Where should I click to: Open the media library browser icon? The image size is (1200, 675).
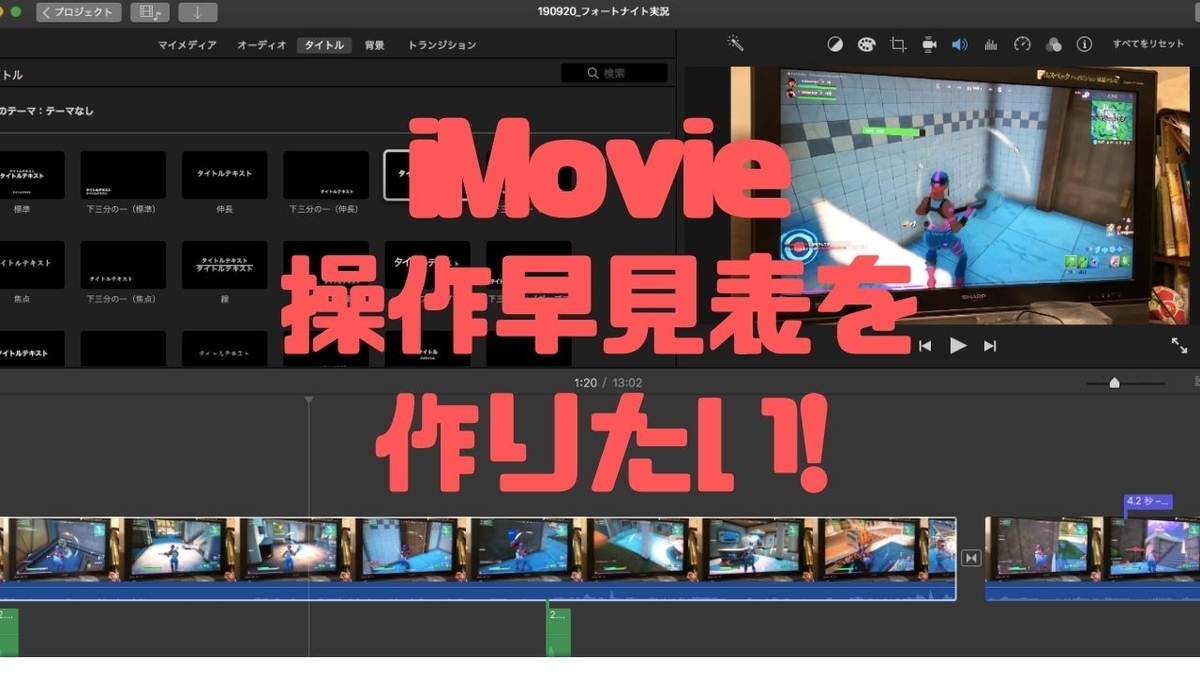[x=150, y=12]
